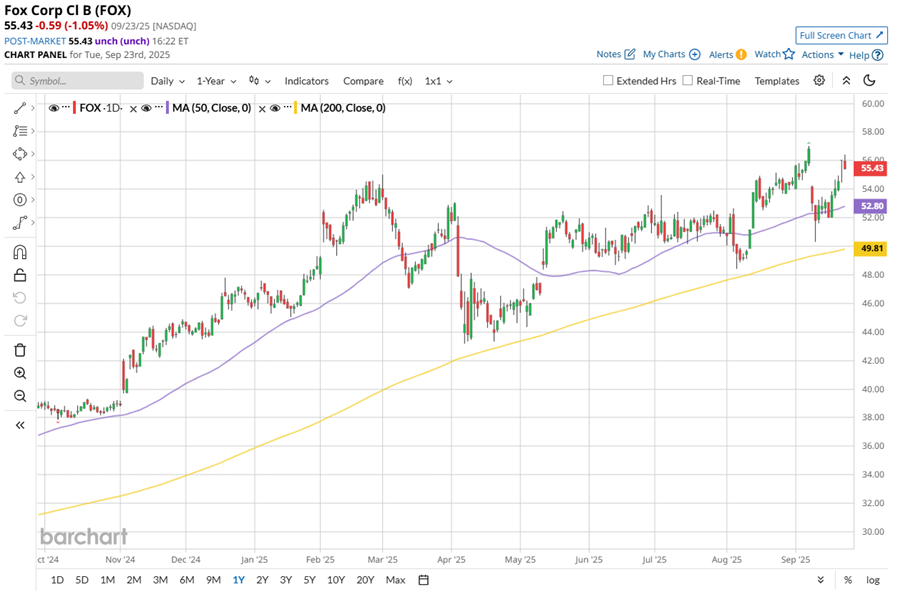
Task: Toggle percent scale button
Action: pos(848,580)
